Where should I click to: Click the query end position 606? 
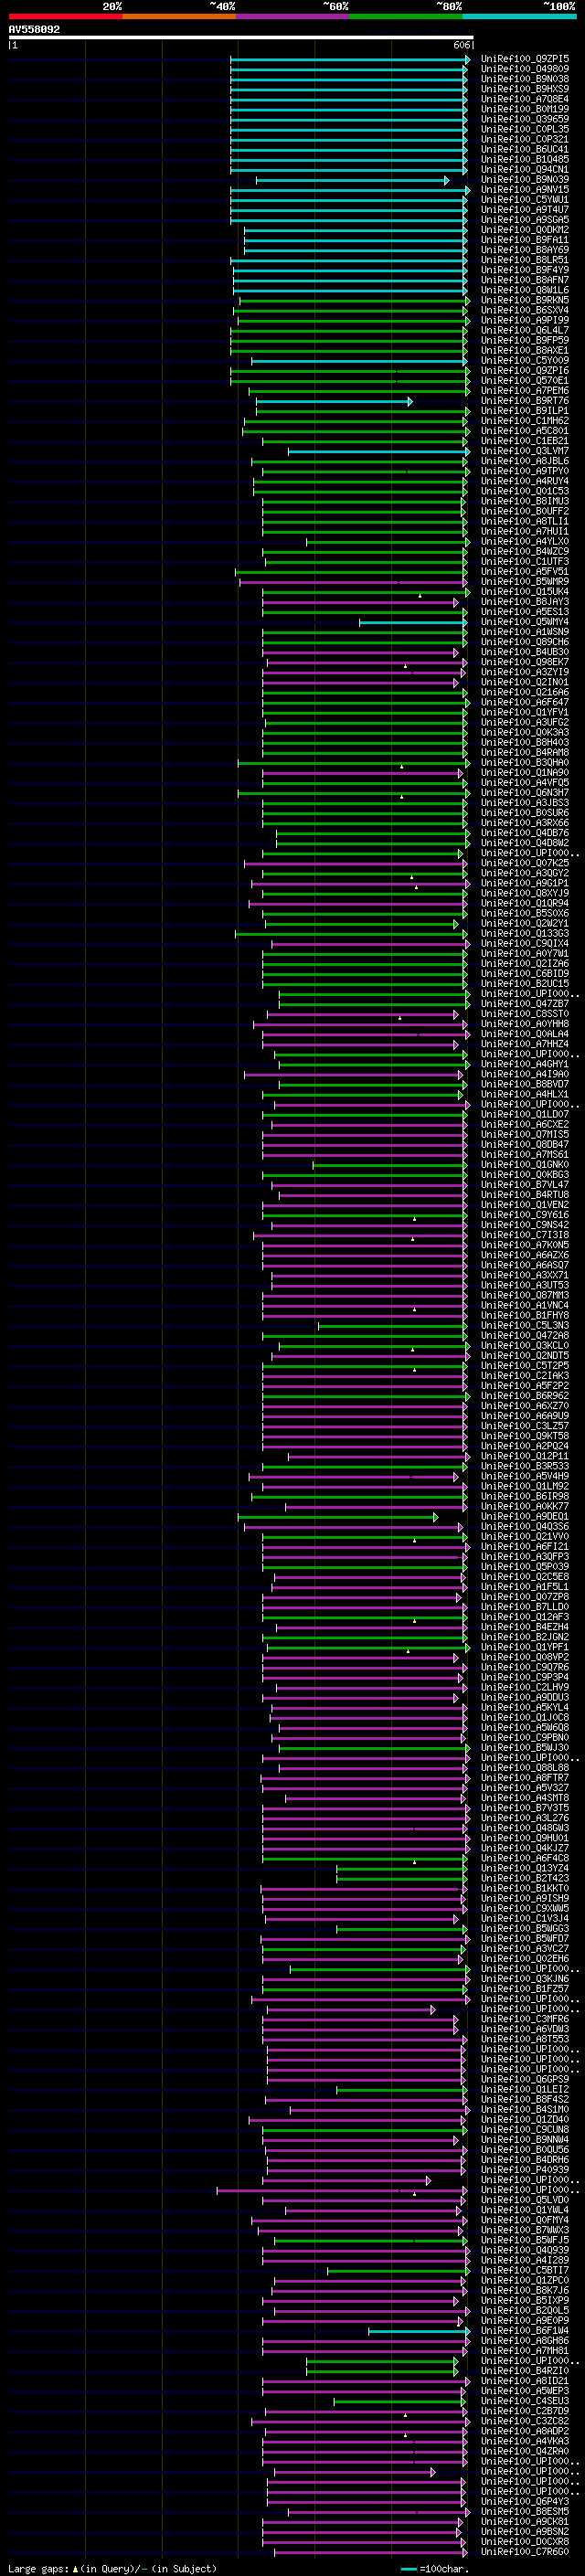[x=461, y=45]
